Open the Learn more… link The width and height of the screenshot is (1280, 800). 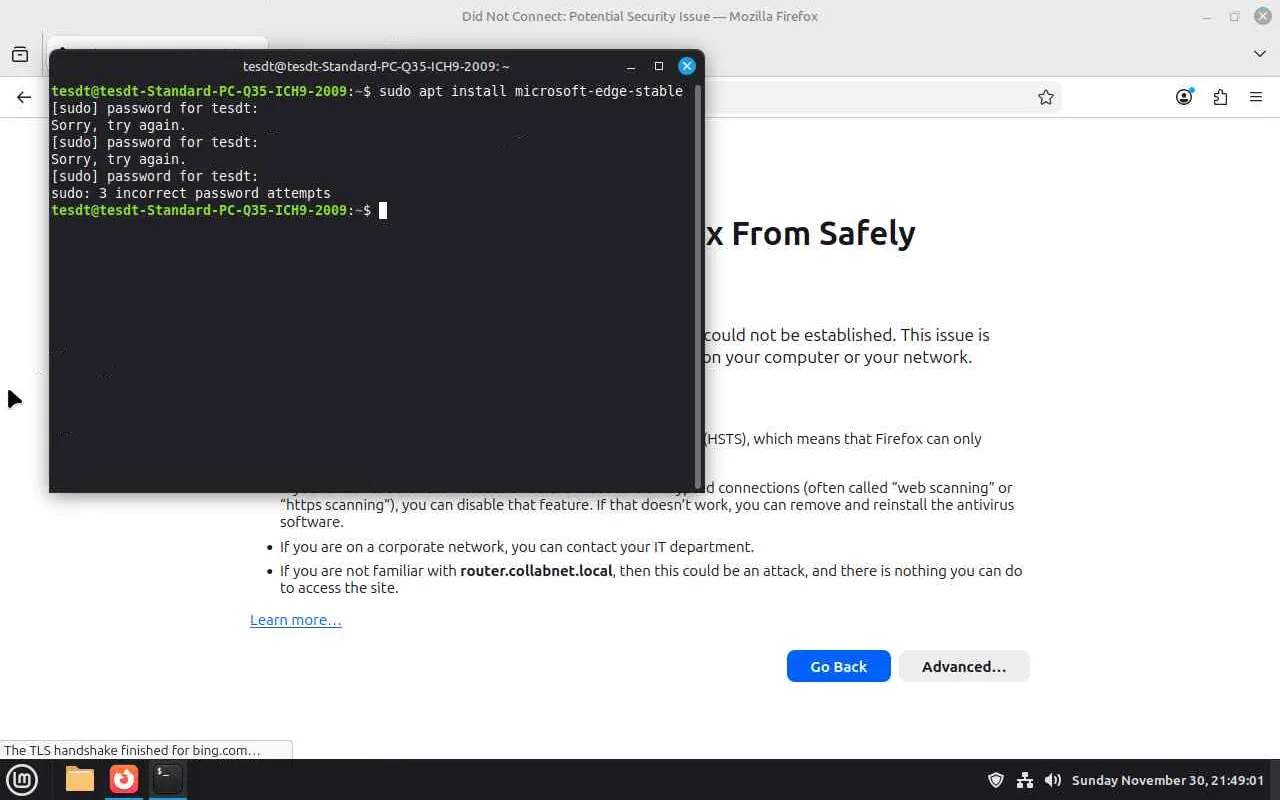pos(296,620)
